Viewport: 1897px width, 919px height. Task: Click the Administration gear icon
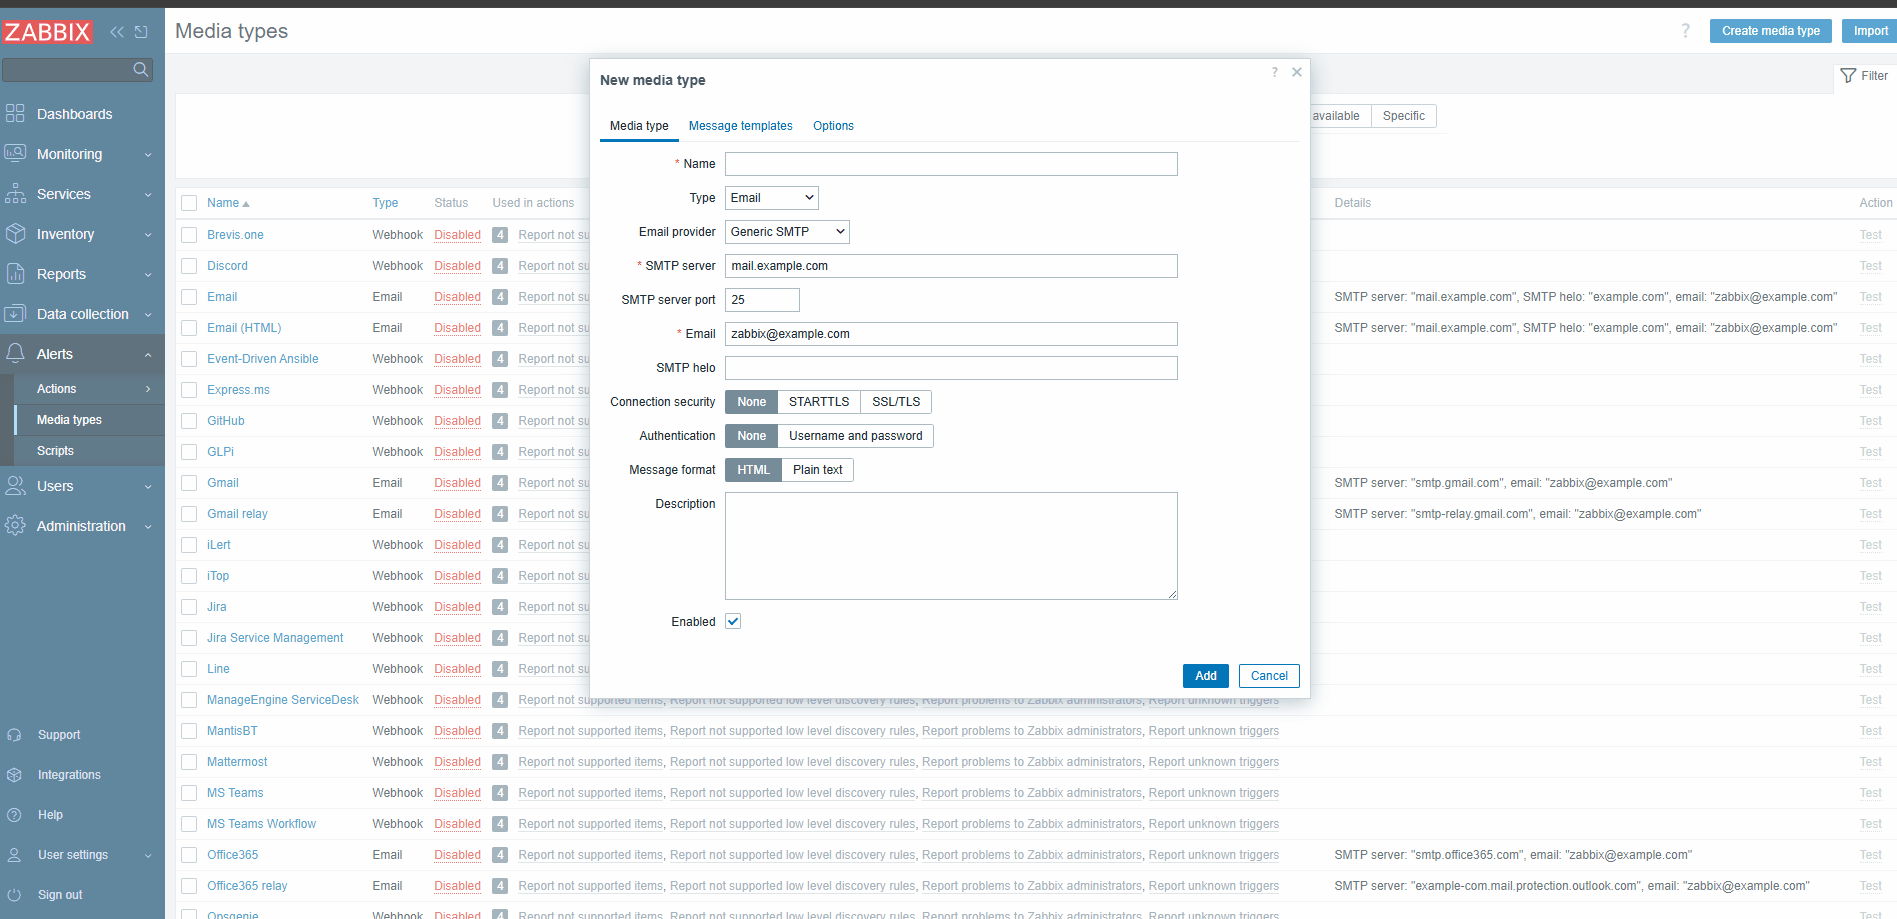[15, 526]
